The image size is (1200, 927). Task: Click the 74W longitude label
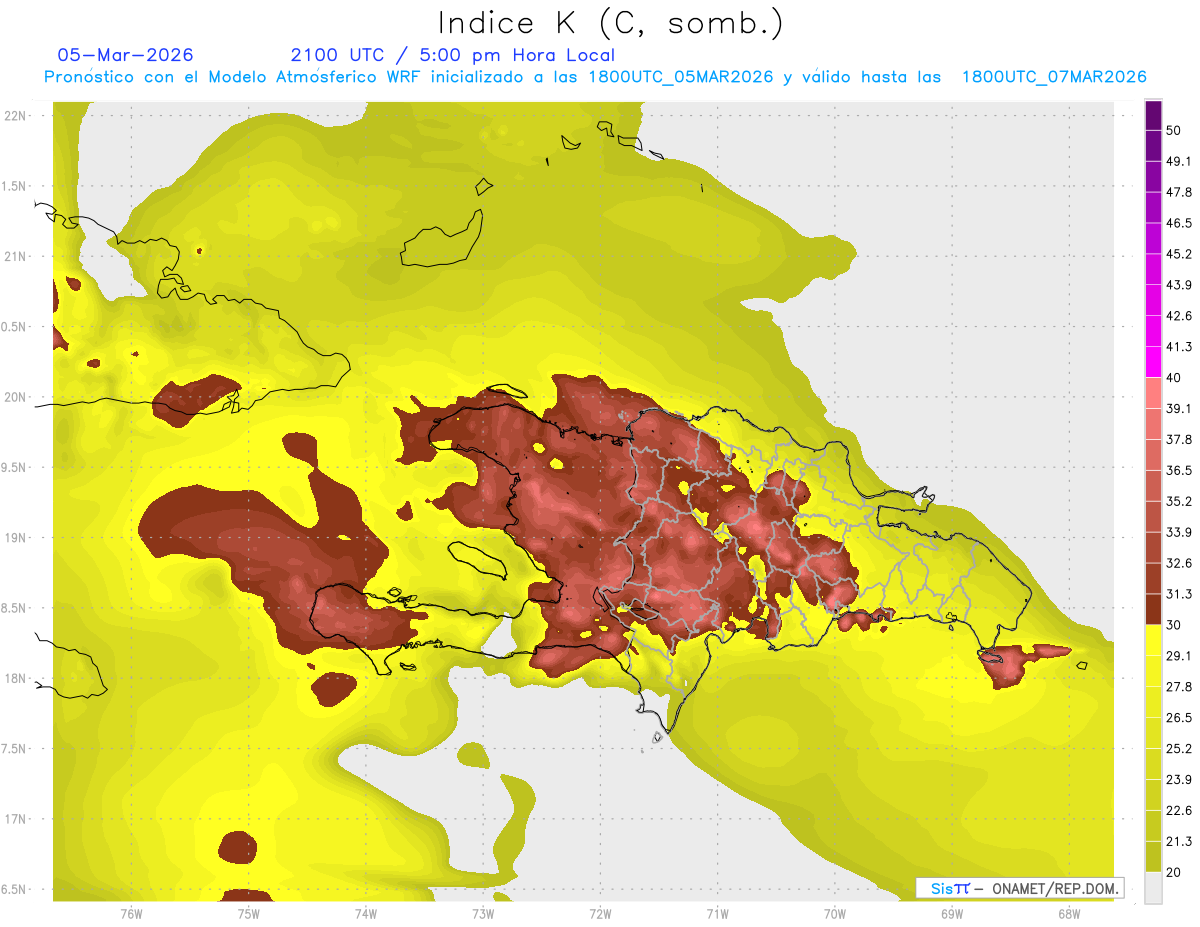pos(365,914)
